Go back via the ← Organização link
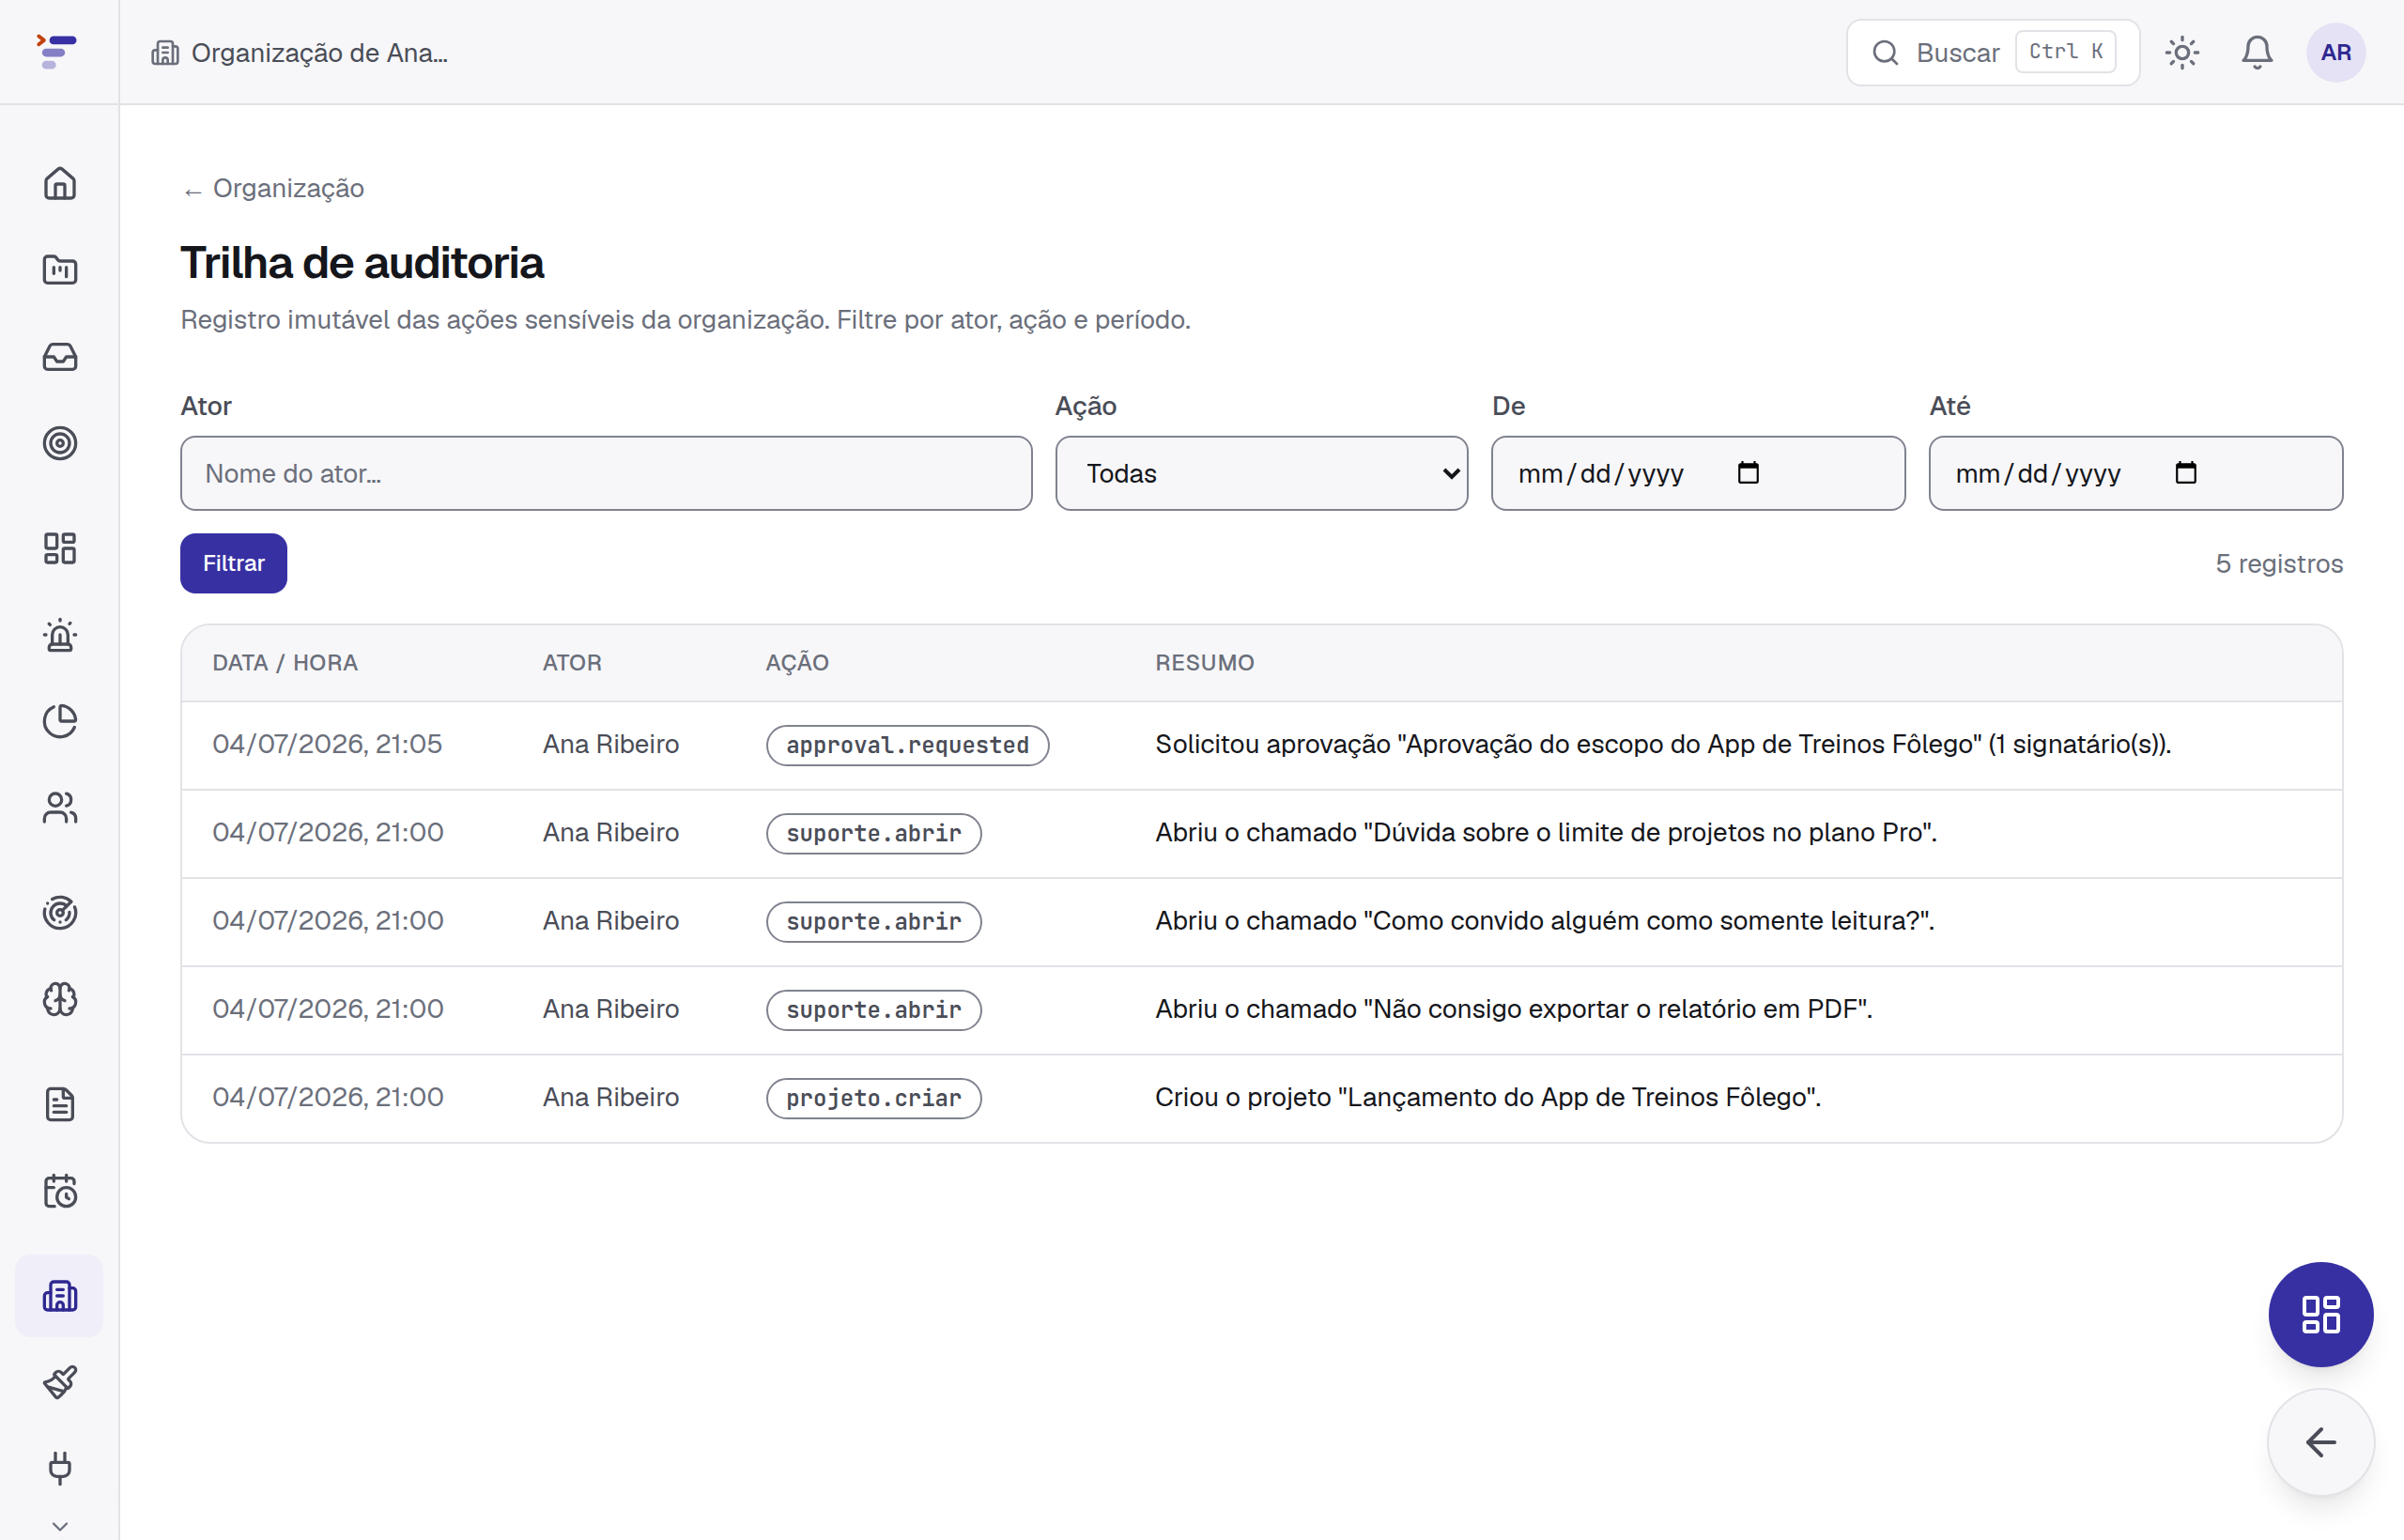This screenshot has height=1540, width=2404. tap(273, 188)
